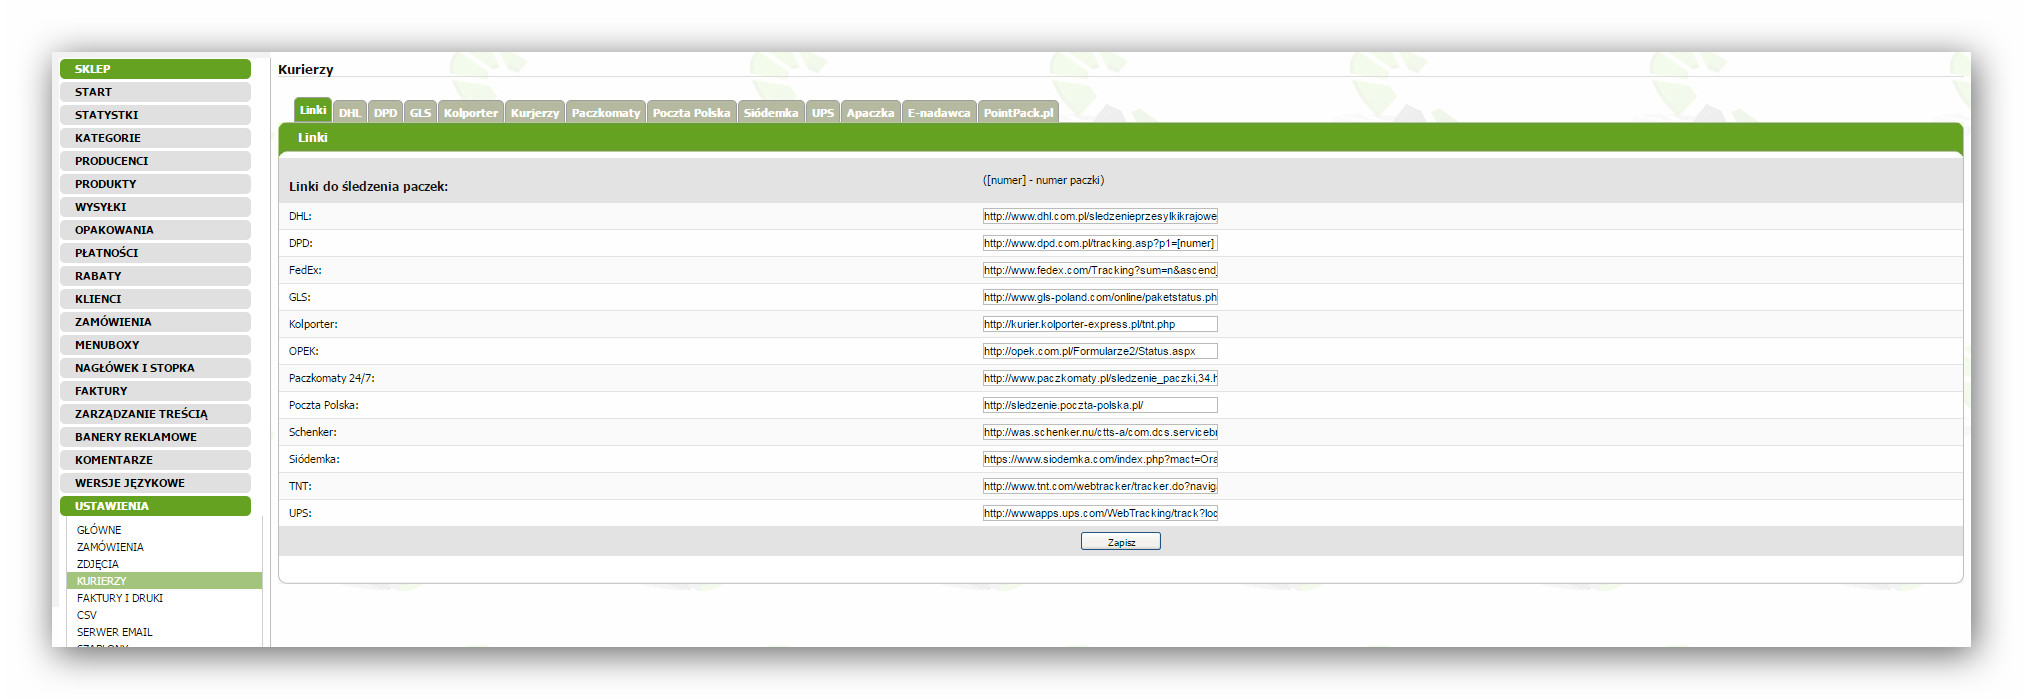Open the STATYSTYKI menu section

(155, 115)
